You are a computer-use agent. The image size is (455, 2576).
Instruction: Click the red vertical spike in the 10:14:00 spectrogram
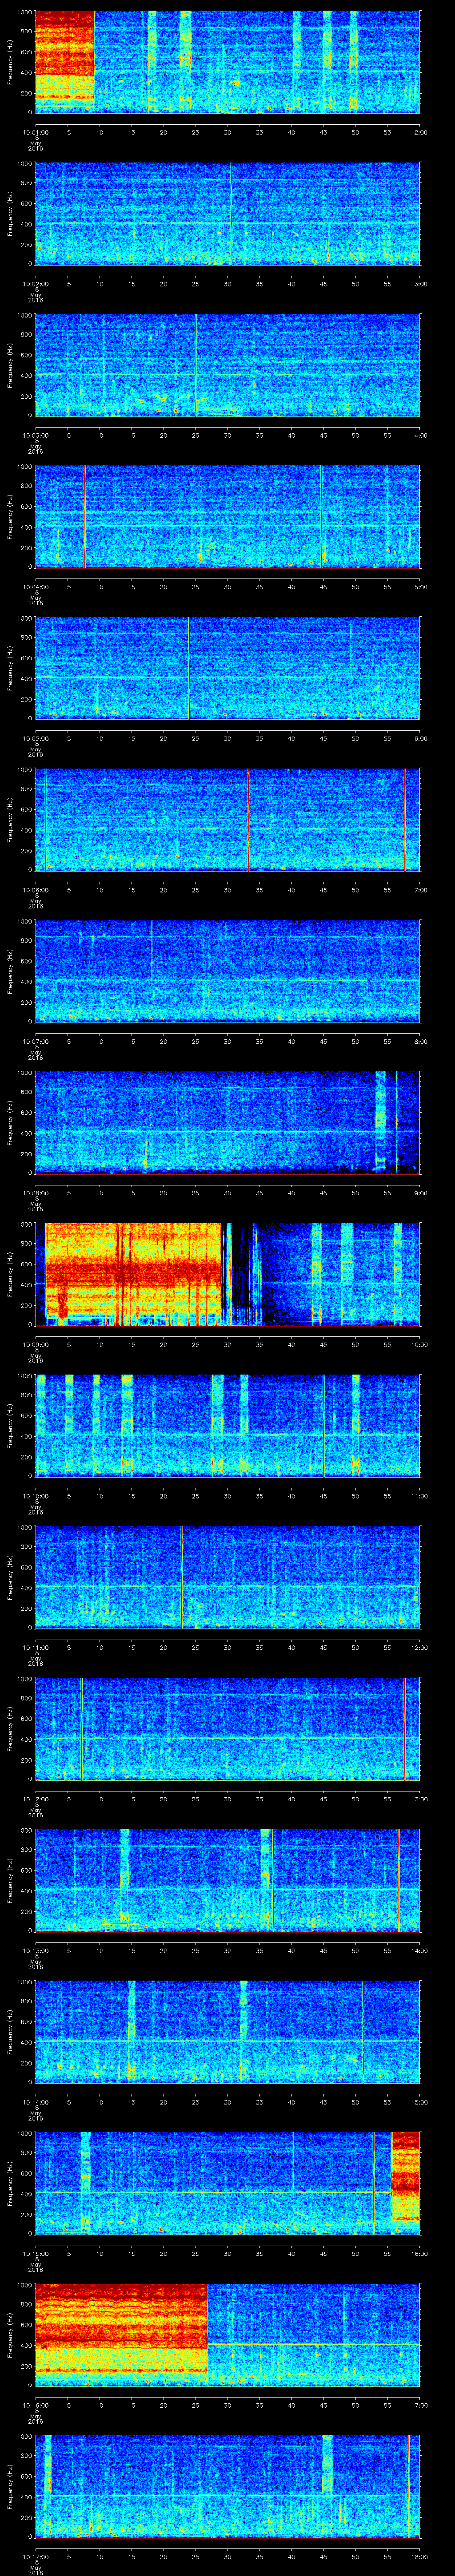[x=363, y=2032]
